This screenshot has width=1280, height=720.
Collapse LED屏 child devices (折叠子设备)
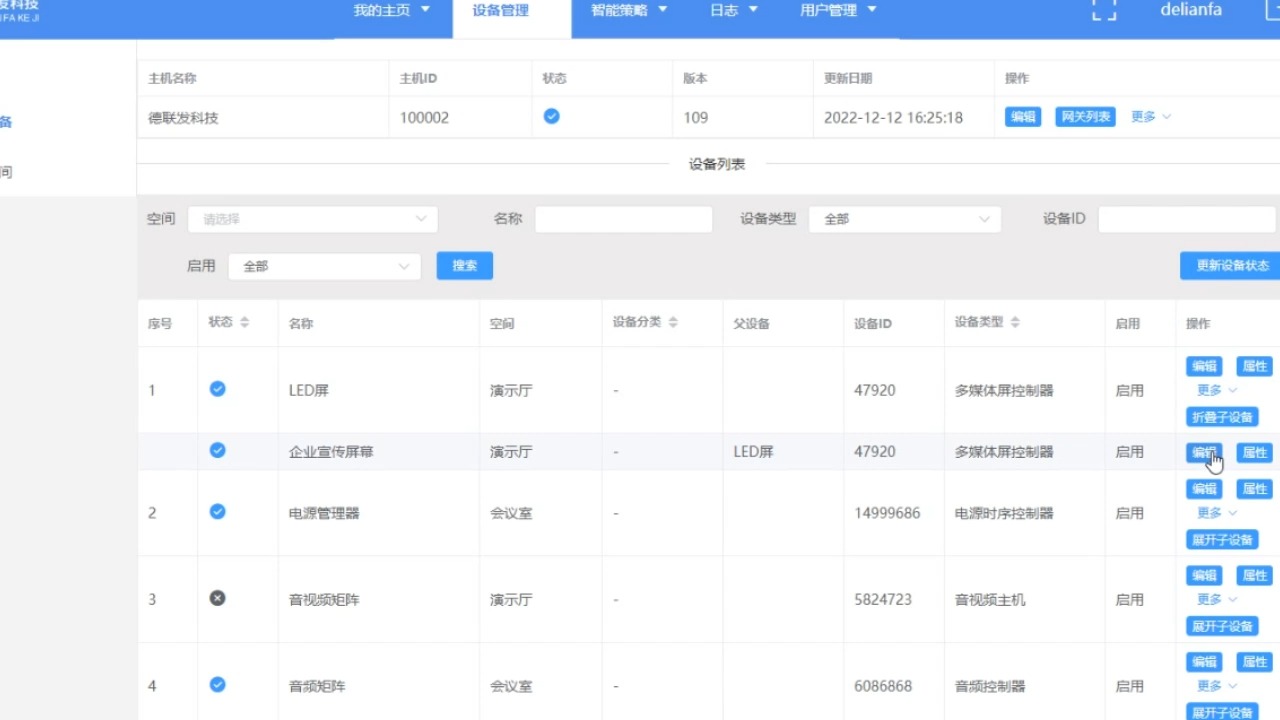(1222, 417)
